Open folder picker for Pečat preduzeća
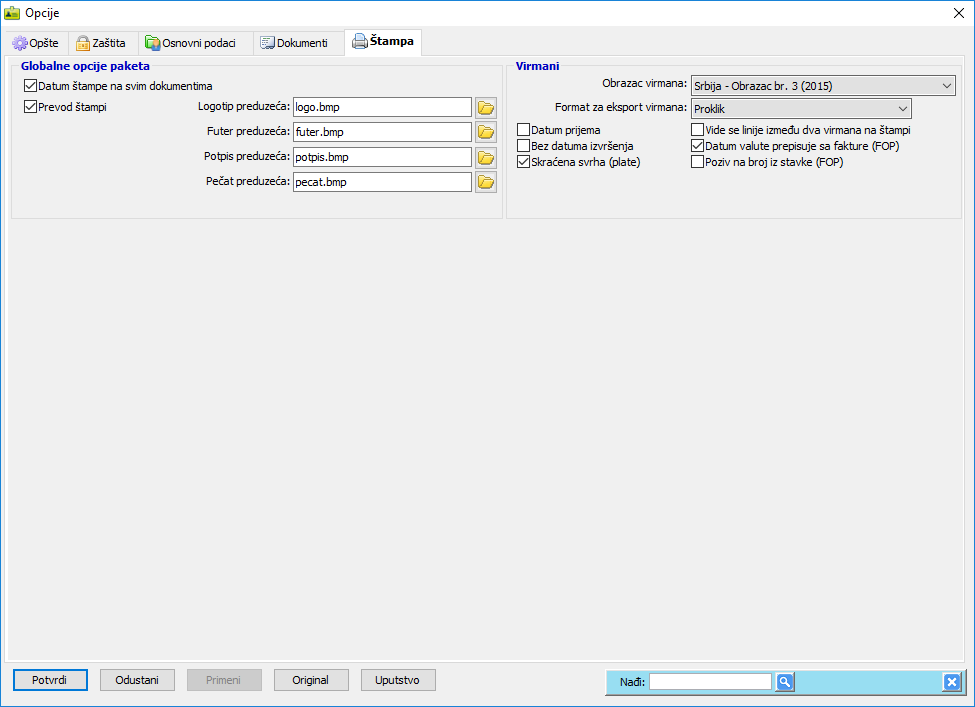Screen dimensions: 975x707 (x=486, y=182)
